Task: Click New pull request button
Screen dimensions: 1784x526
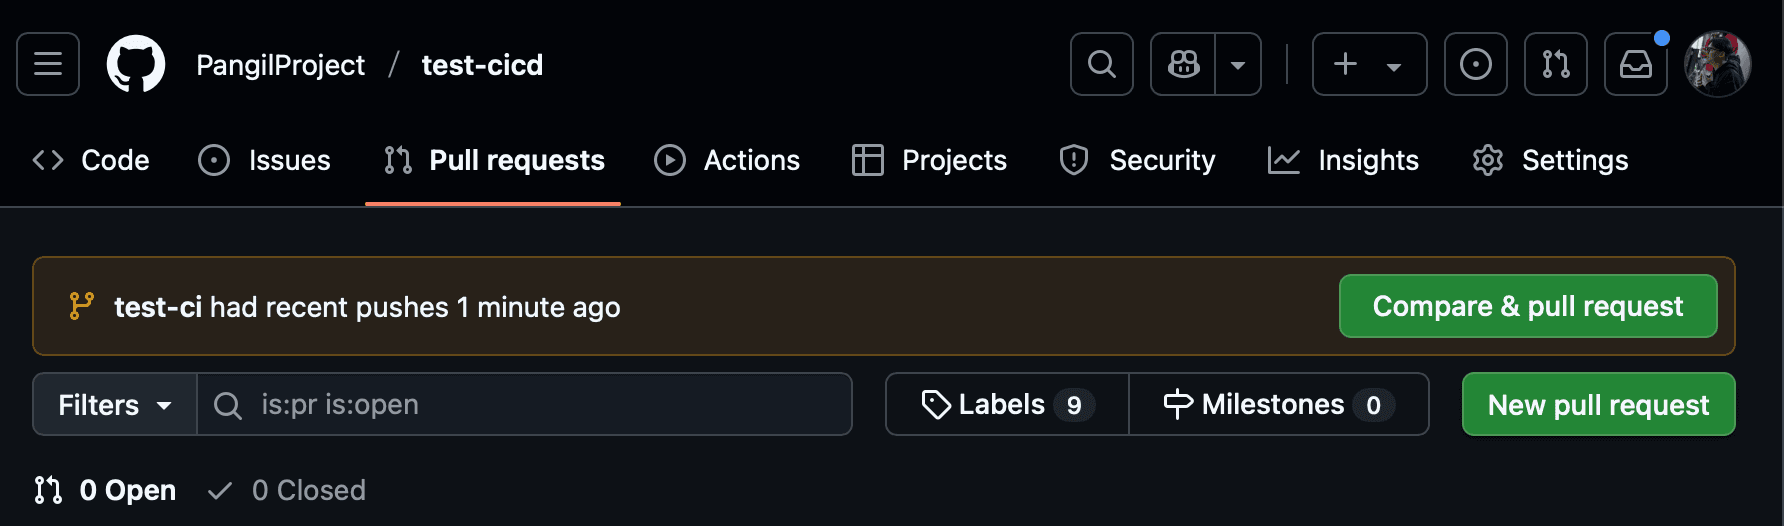Action: point(1598,404)
